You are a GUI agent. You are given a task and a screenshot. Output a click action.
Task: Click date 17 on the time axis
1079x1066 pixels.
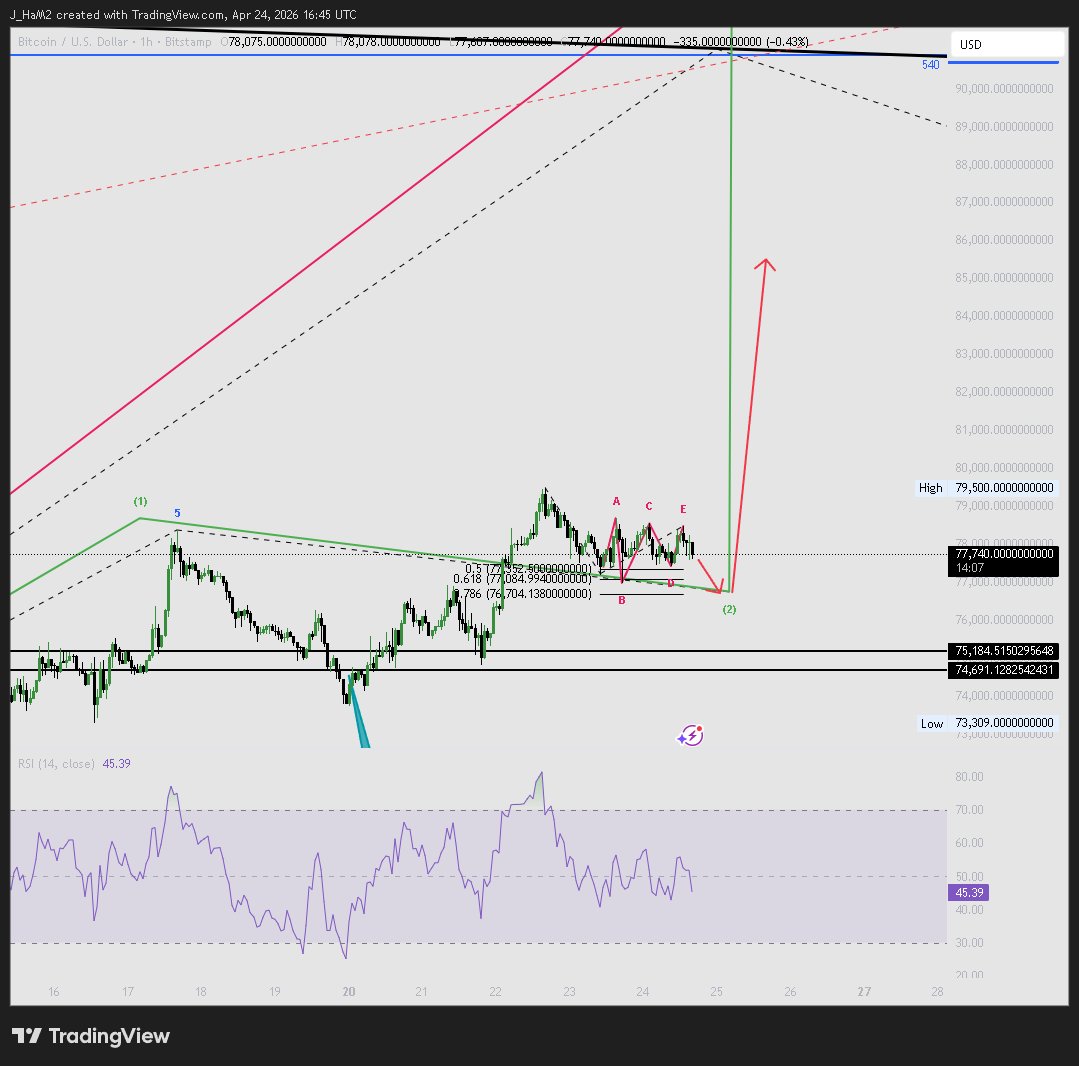click(x=127, y=992)
